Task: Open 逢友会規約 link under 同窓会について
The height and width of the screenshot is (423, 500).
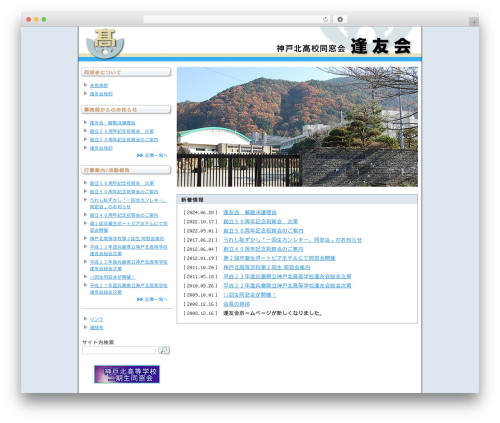Action: (x=101, y=94)
